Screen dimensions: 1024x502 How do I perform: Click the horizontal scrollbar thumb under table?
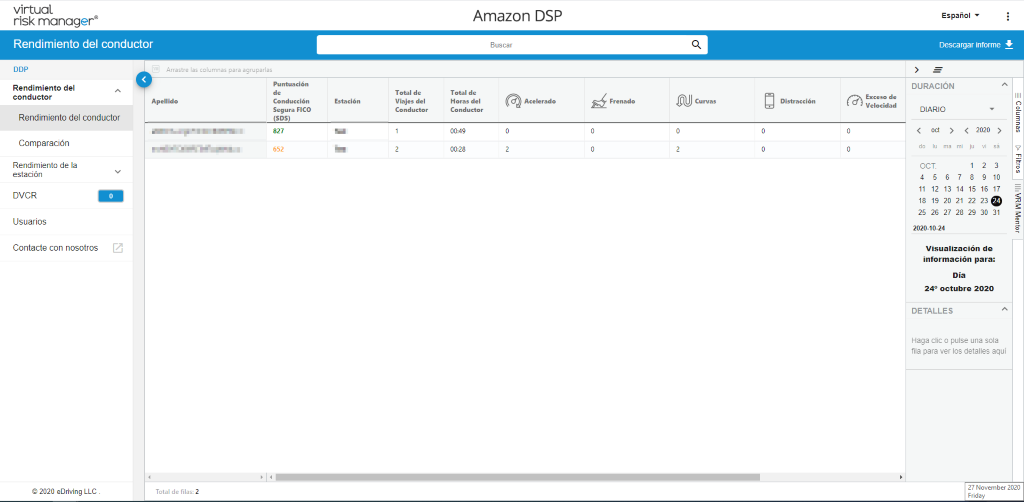pyautogui.click(x=518, y=477)
